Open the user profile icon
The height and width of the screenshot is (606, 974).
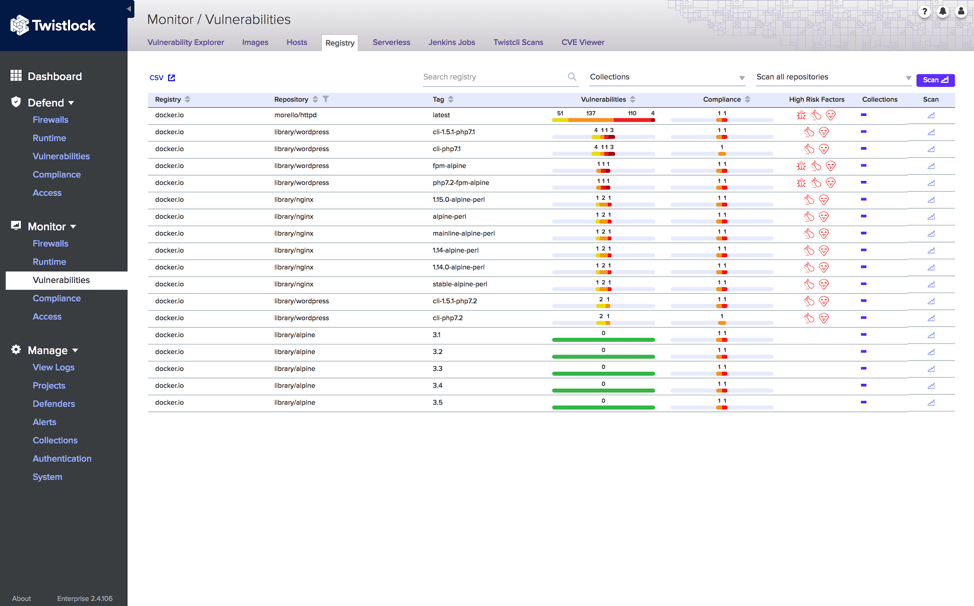point(961,12)
